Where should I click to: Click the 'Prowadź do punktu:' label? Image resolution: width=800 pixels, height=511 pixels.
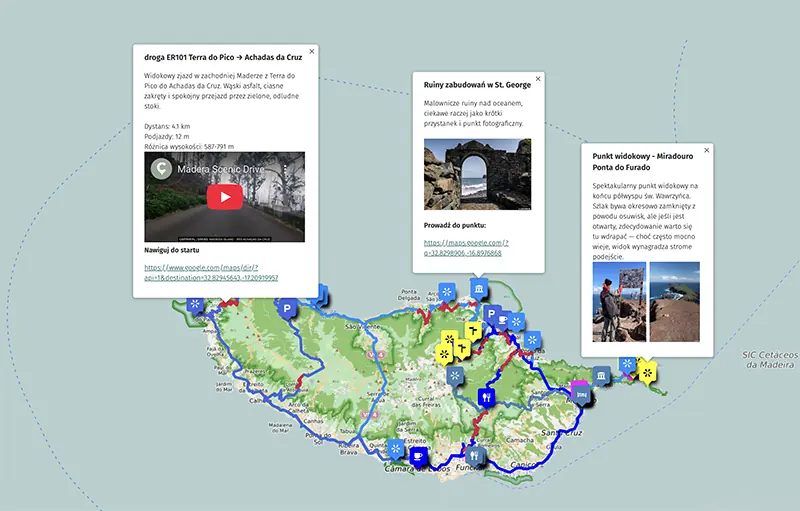tap(455, 225)
